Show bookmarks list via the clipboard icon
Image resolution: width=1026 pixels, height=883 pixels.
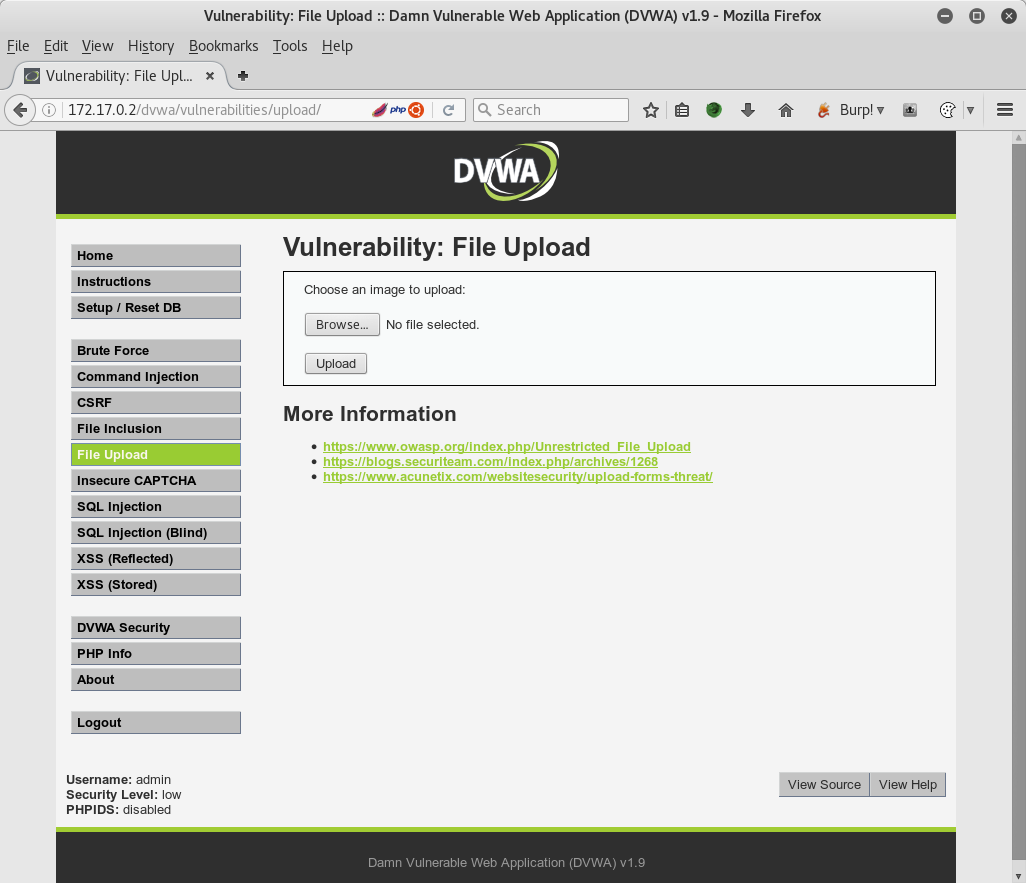point(682,110)
